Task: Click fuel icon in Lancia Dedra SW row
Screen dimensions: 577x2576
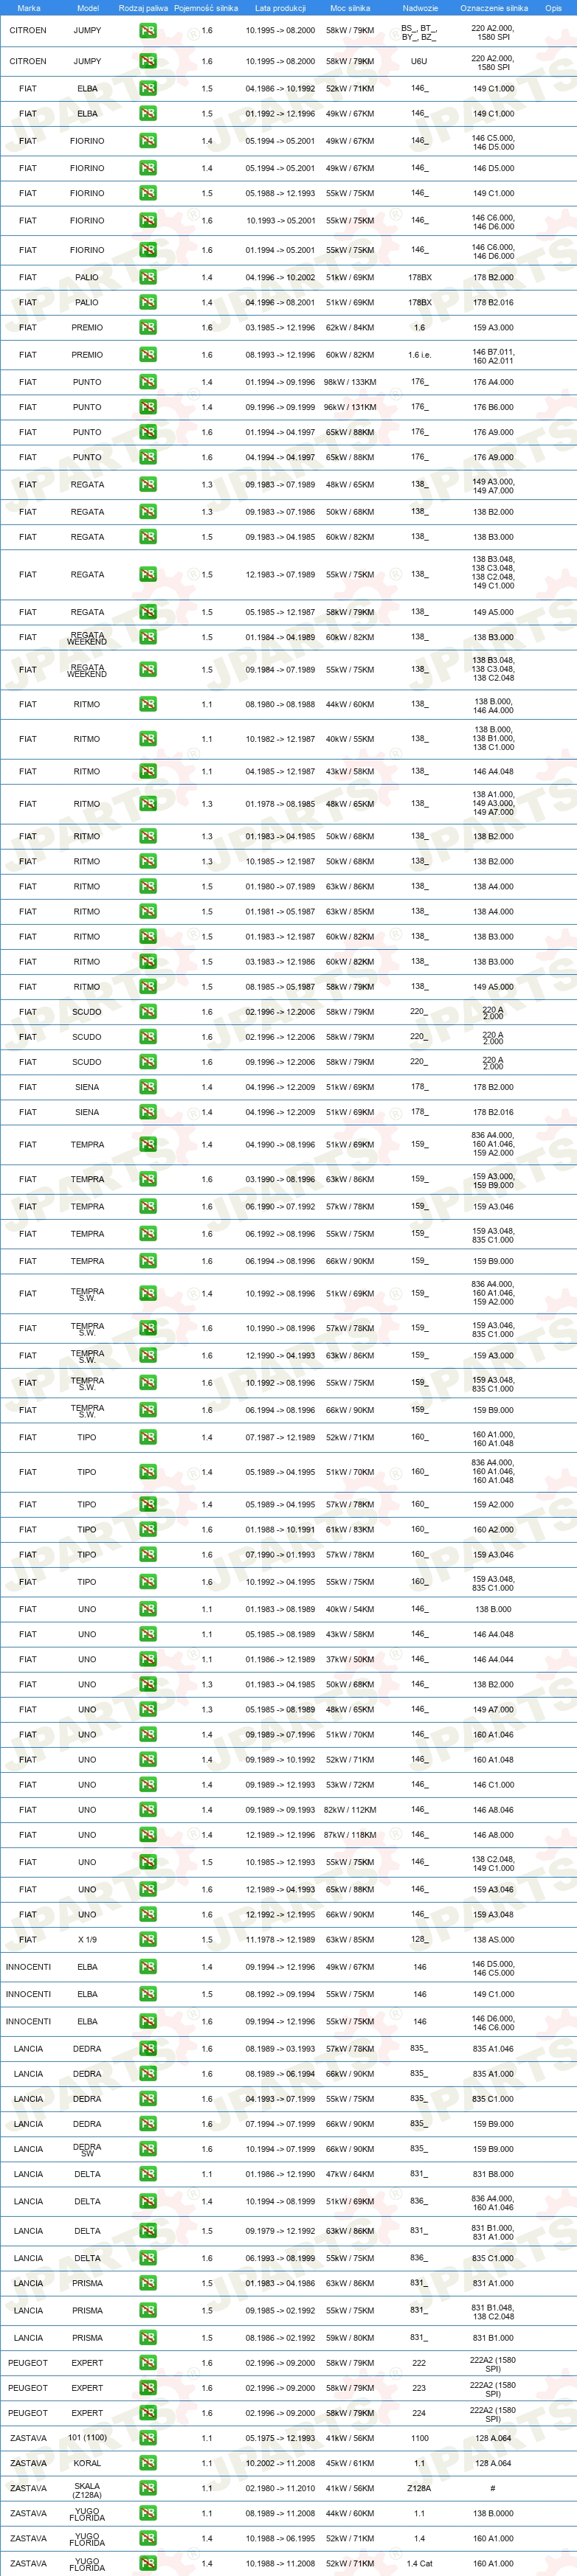Action: tap(148, 2149)
